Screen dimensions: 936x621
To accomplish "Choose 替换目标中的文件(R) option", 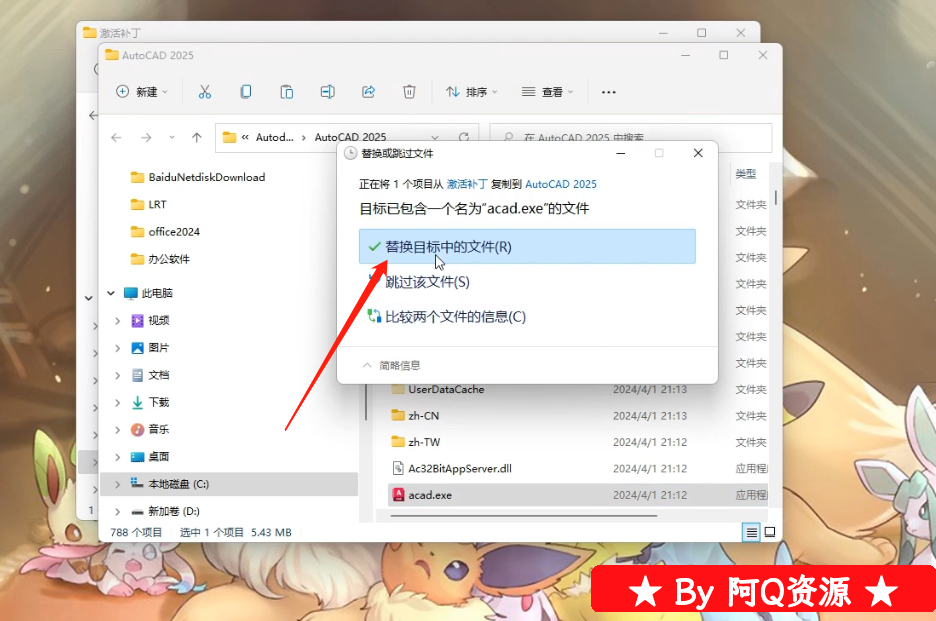I will click(527, 247).
